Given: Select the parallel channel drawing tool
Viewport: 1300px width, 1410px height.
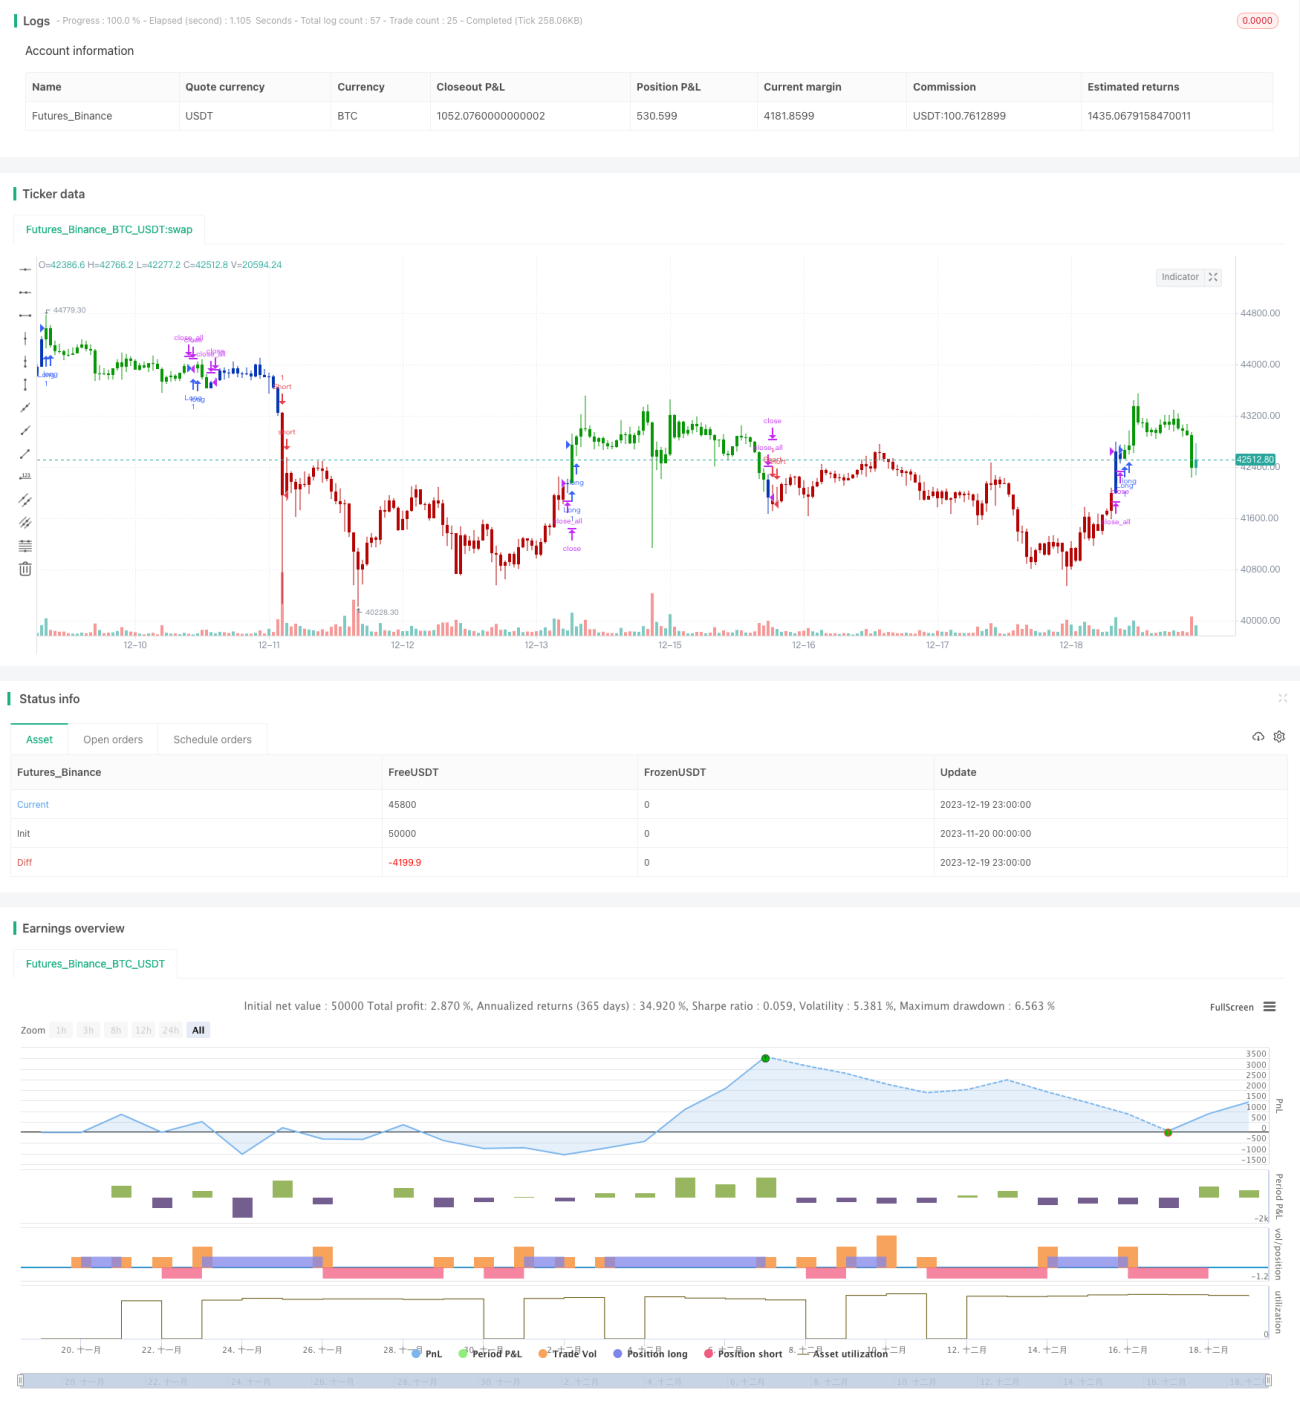Looking at the screenshot, I should 25,500.
